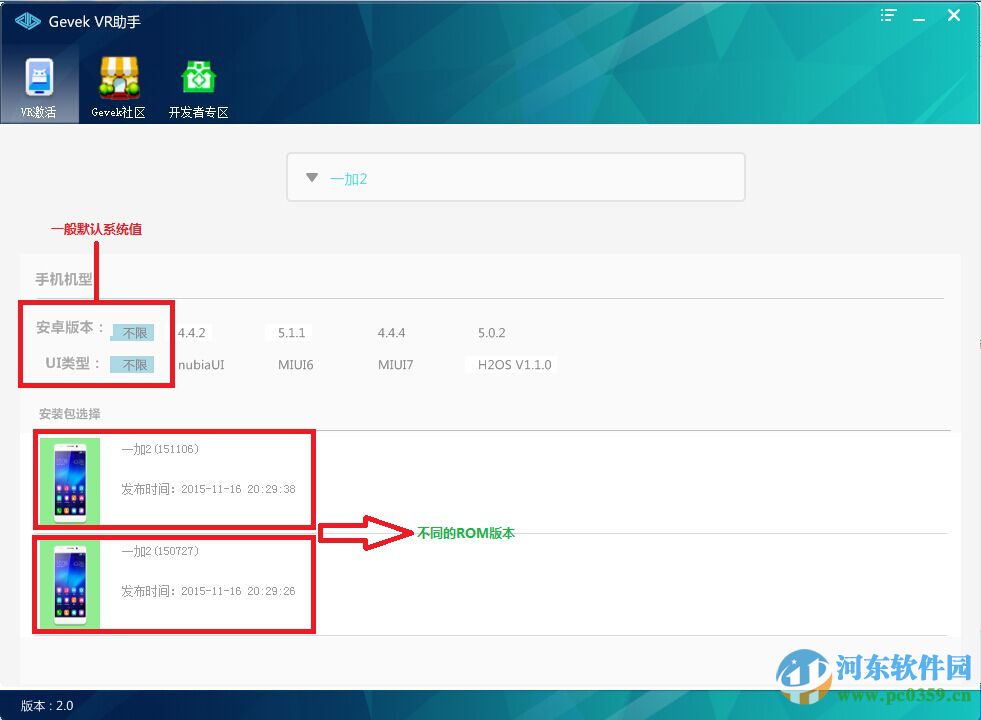
Task: Click the dropdown arrow beside 一加2
Action: coord(311,177)
